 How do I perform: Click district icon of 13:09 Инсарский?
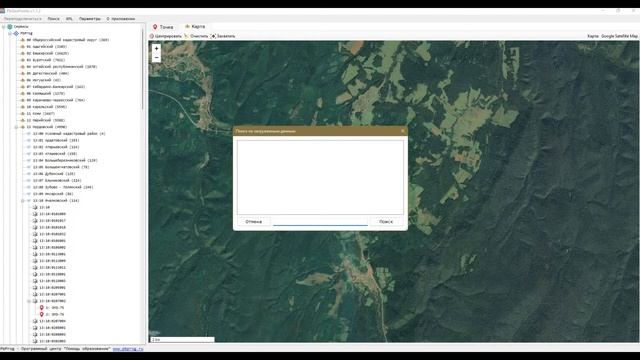29,194
